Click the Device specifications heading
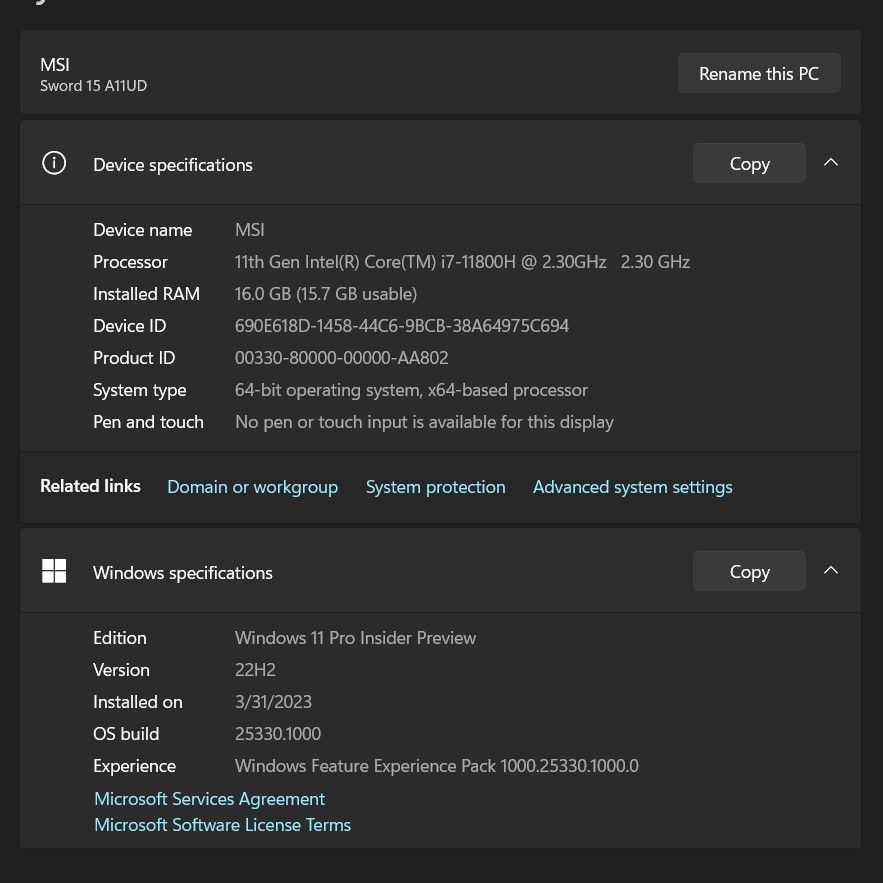Image resolution: width=883 pixels, height=883 pixels. (x=173, y=165)
